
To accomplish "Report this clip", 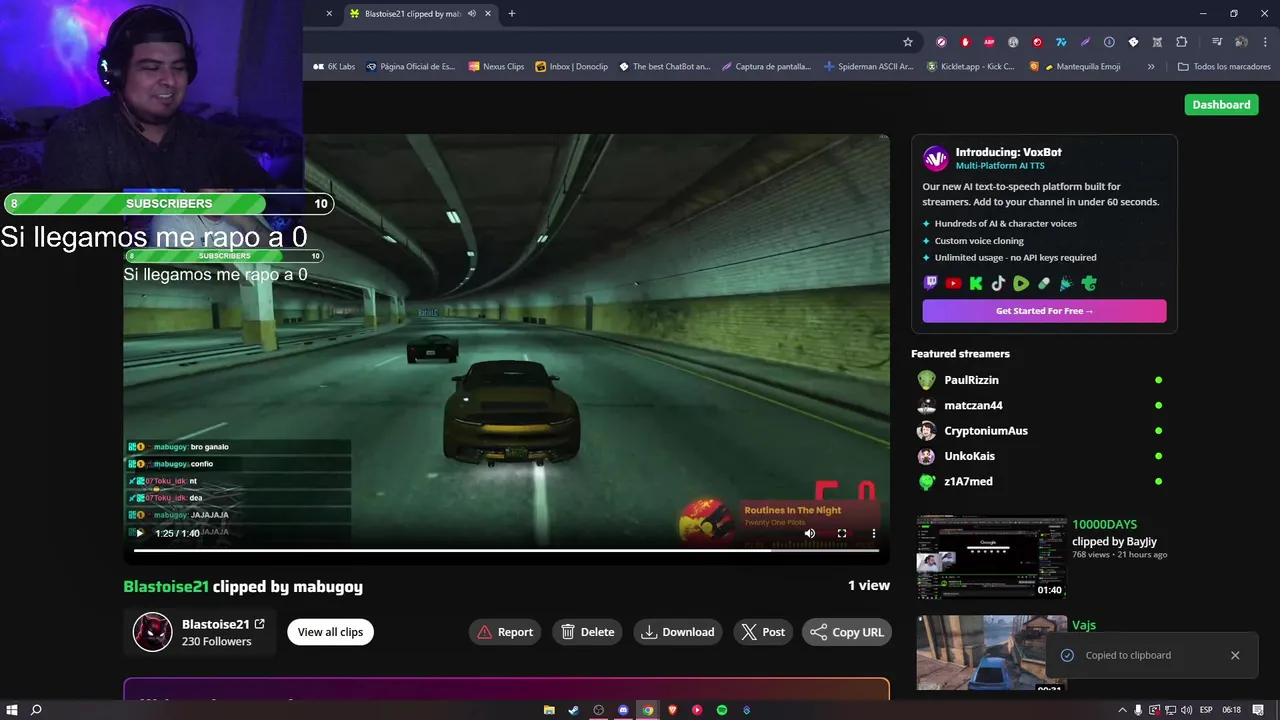I will [x=505, y=632].
